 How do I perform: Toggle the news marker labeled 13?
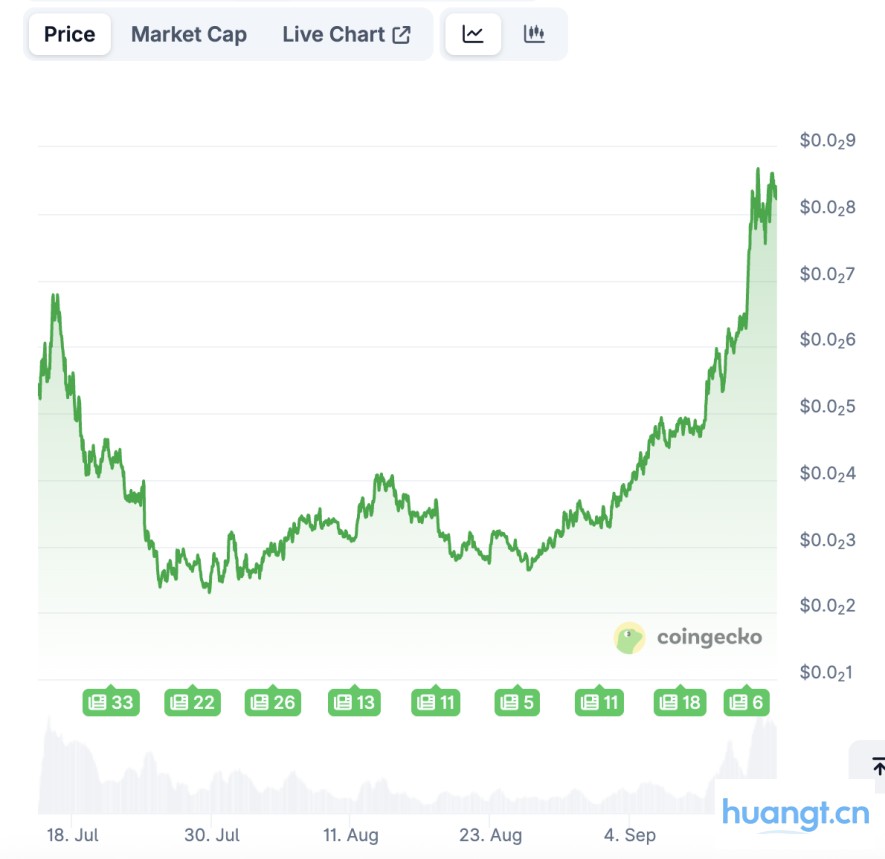352,702
